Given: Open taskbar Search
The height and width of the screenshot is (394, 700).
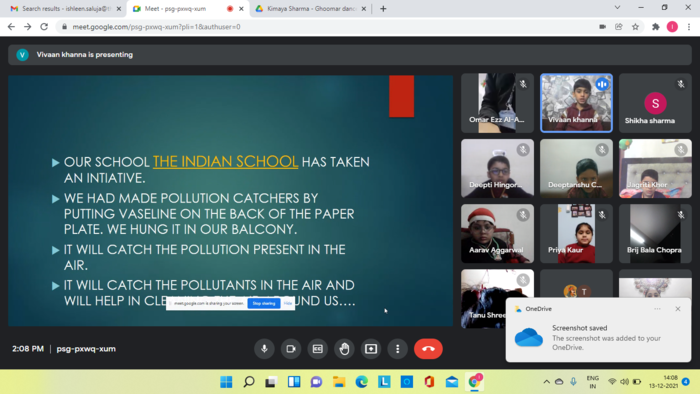Looking at the screenshot, I should pyautogui.click(x=249, y=382).
